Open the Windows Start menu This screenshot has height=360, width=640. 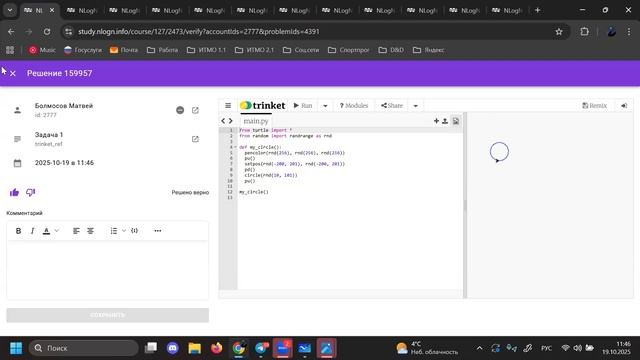16,348
